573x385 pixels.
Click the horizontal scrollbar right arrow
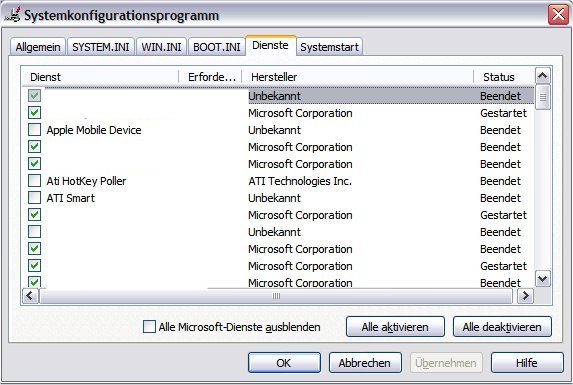click(x=525, y=296)
